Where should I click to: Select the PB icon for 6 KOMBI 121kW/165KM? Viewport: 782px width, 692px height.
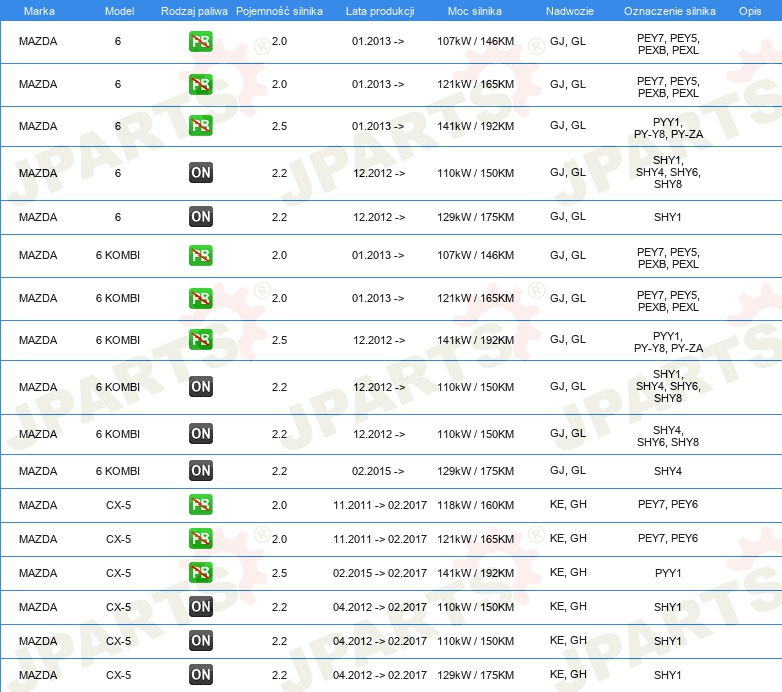200,298
